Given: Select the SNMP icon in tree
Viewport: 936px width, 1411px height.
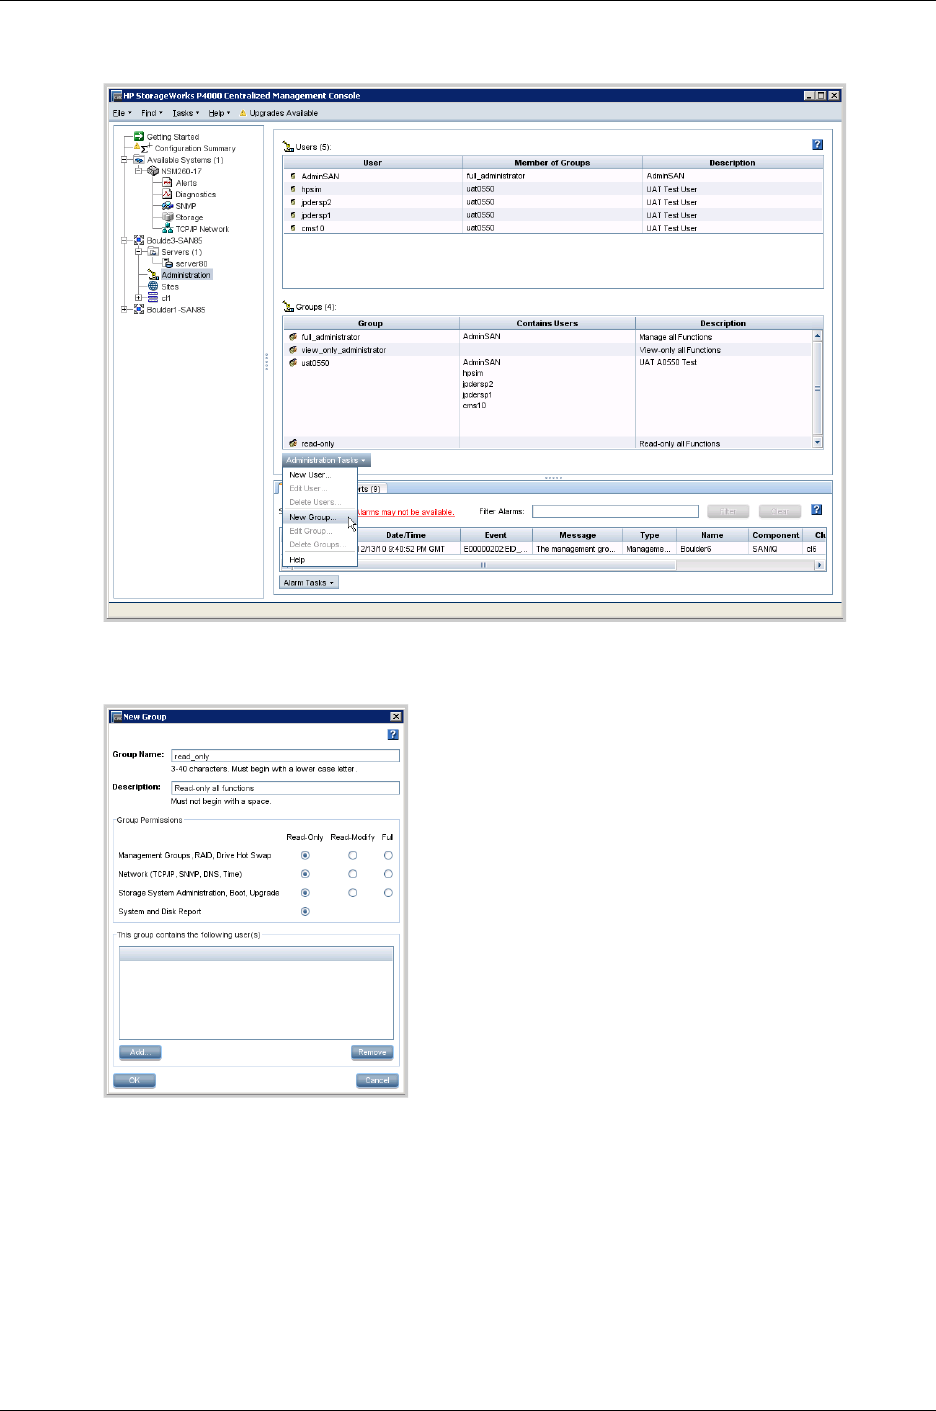Looking at the screenshot, I should pyautogui.click(x=167, y=206).
